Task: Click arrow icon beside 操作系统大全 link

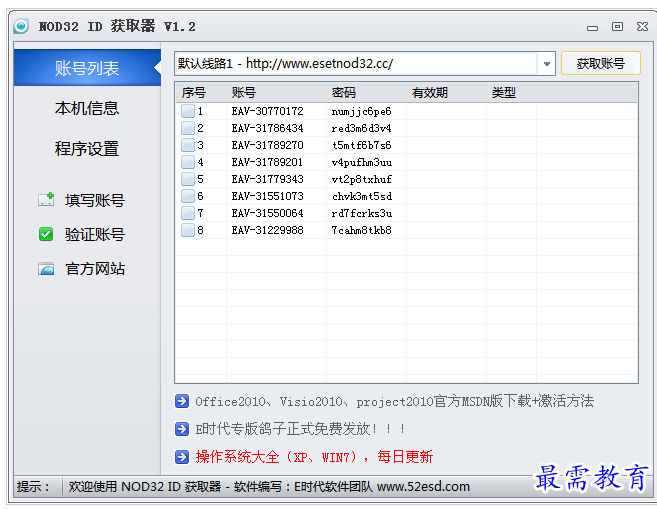Action: [x=182, y=457]
